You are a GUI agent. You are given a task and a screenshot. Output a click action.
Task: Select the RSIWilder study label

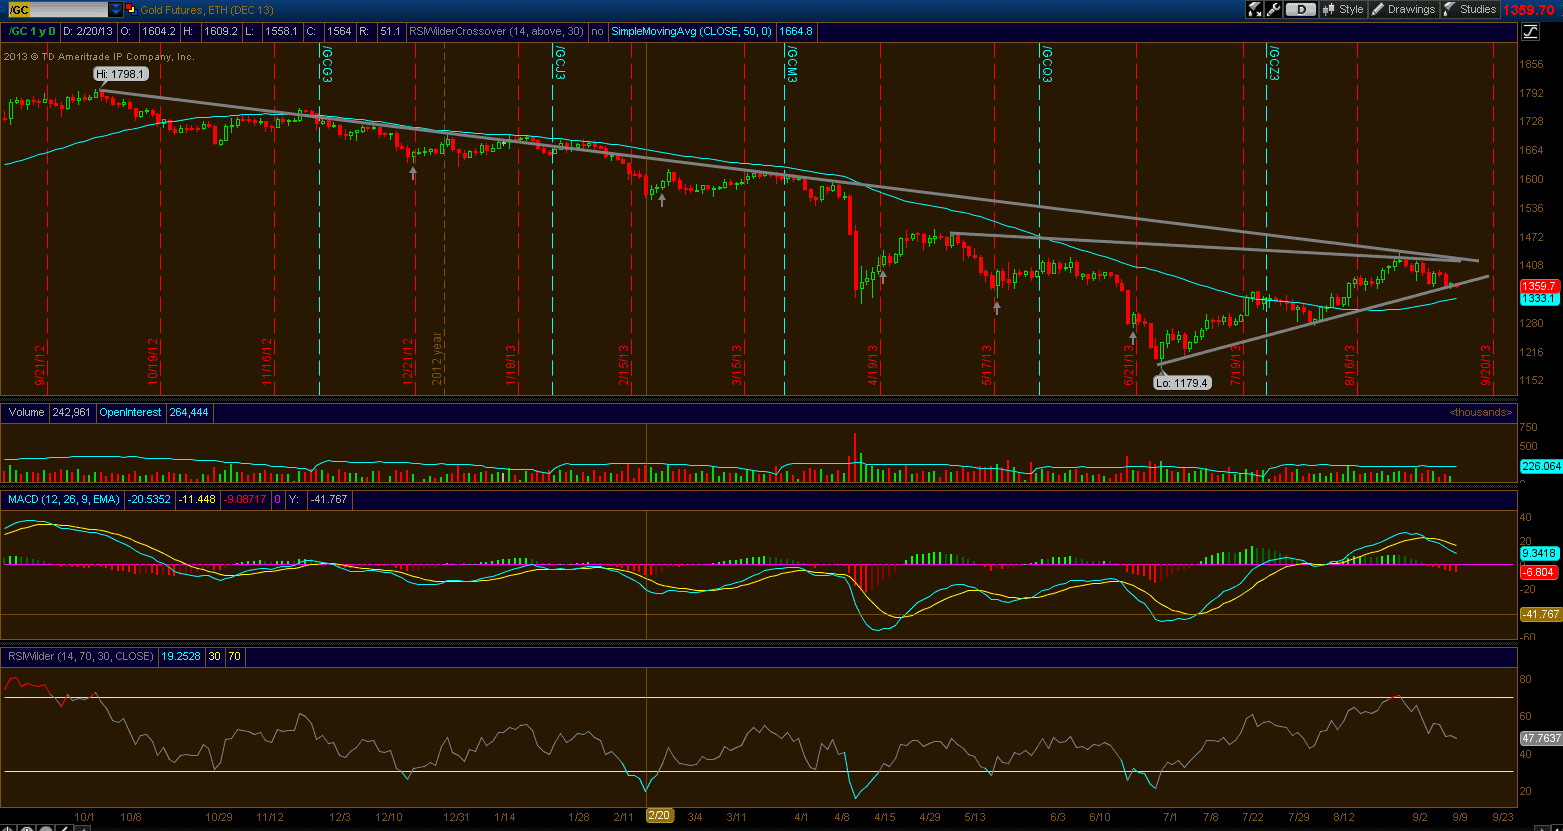[80, 656]
